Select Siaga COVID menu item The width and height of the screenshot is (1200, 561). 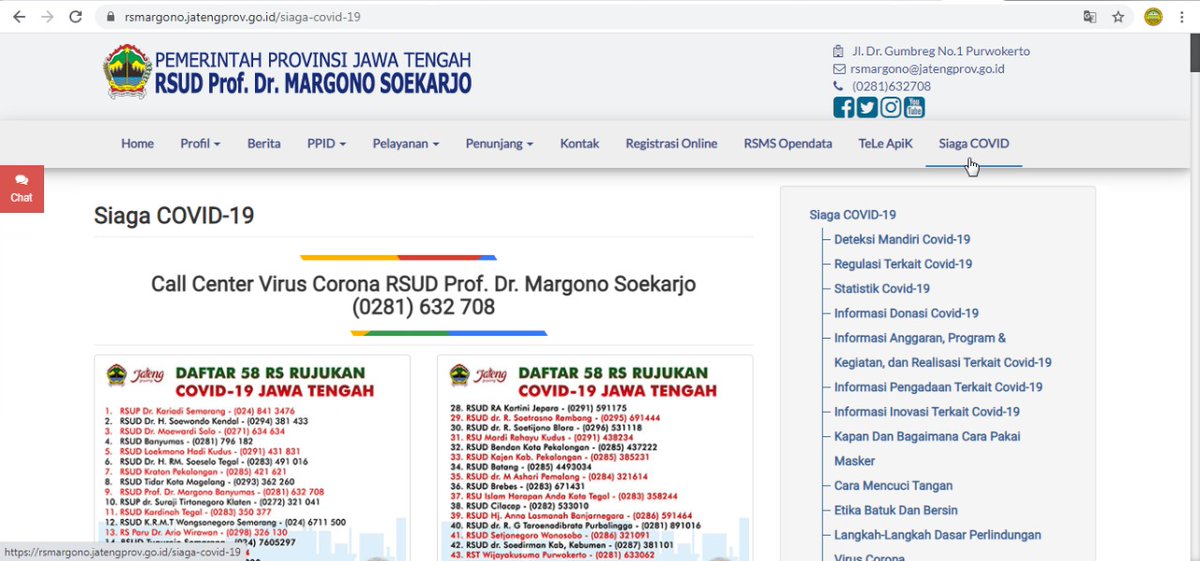pos(974,144)
